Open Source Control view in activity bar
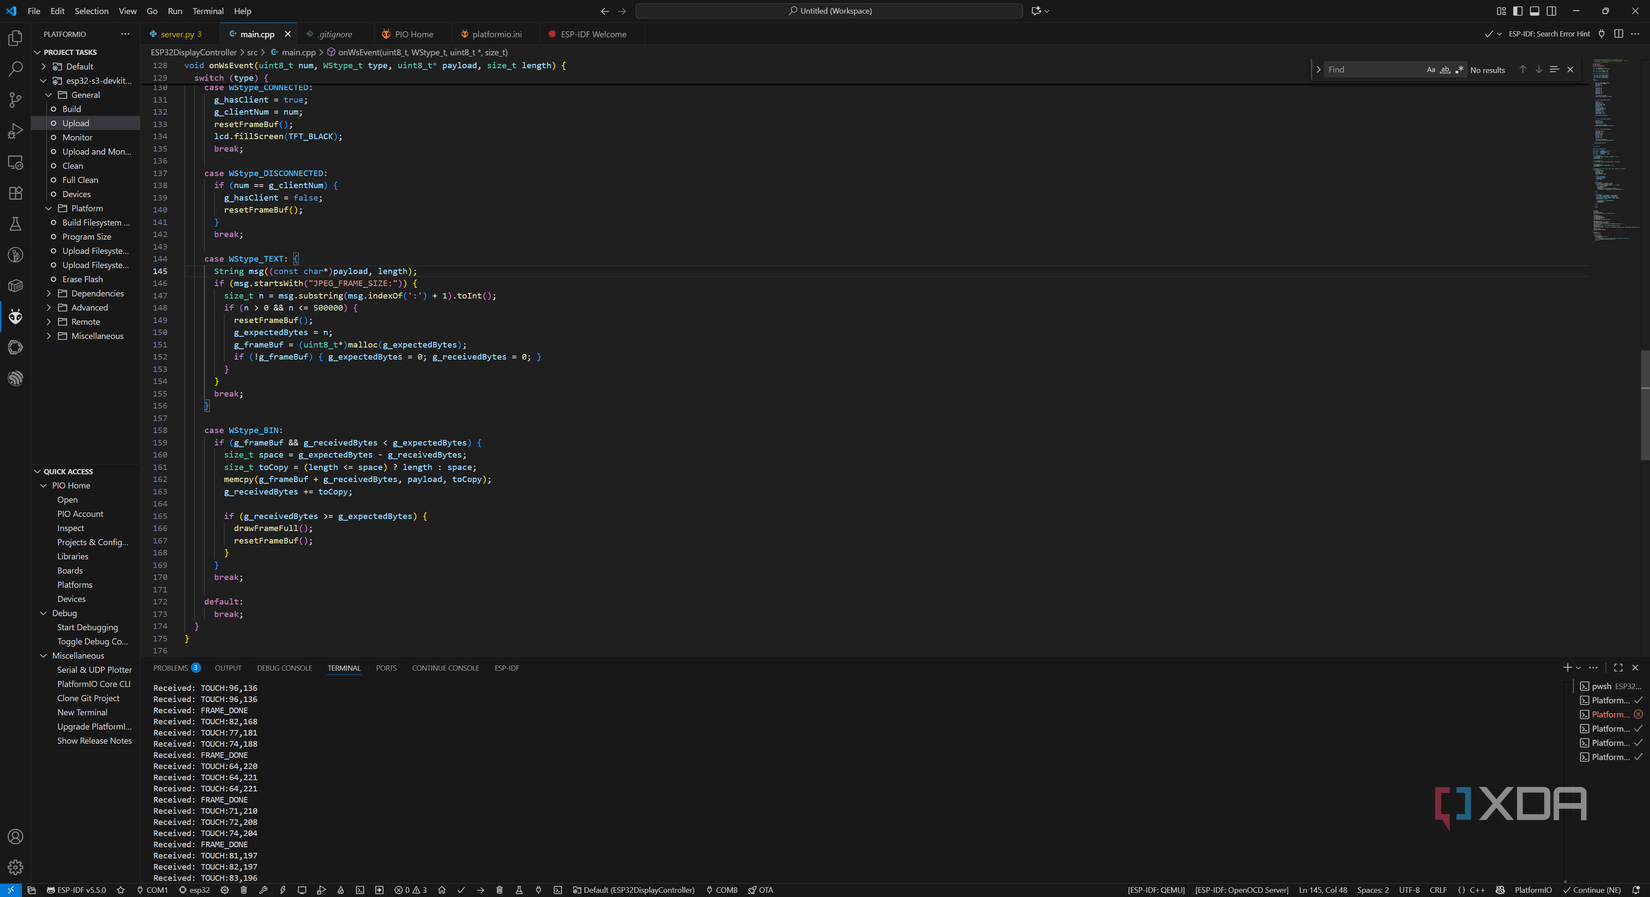 (x=15, y=100)
